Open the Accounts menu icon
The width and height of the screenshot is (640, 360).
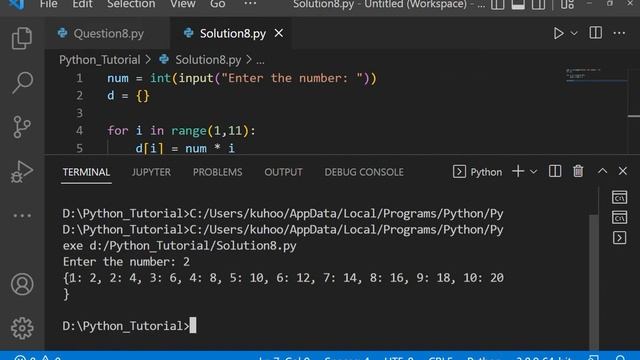22,284
